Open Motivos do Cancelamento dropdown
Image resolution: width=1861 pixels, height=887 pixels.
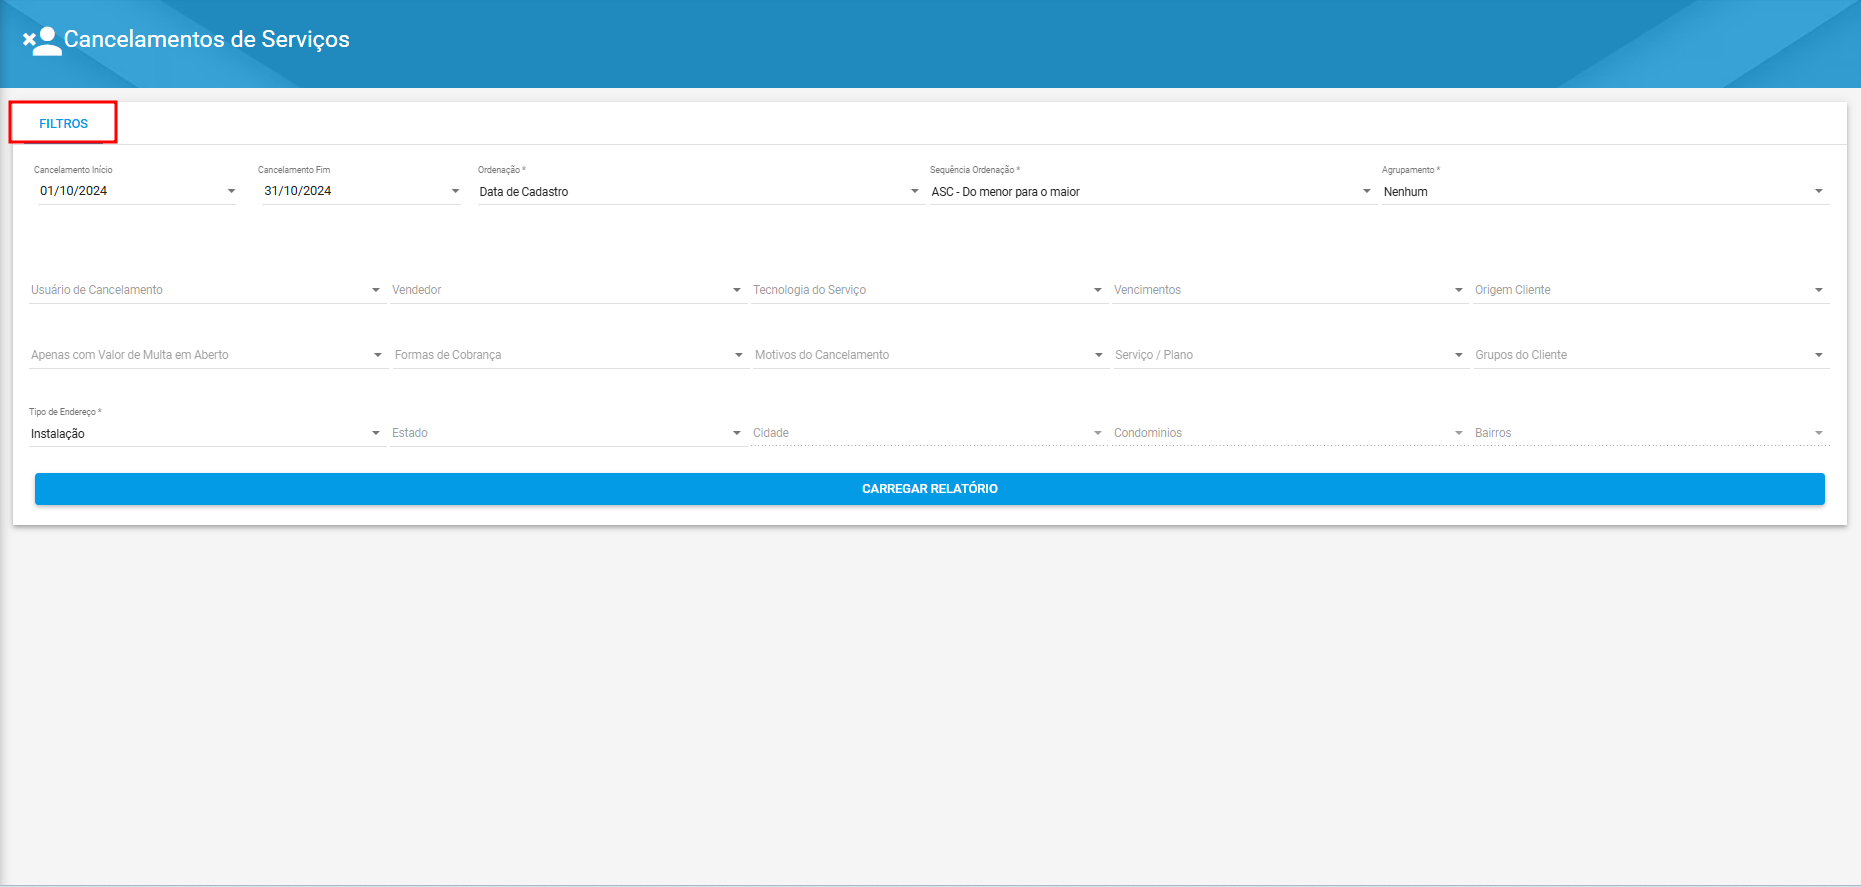931,355
